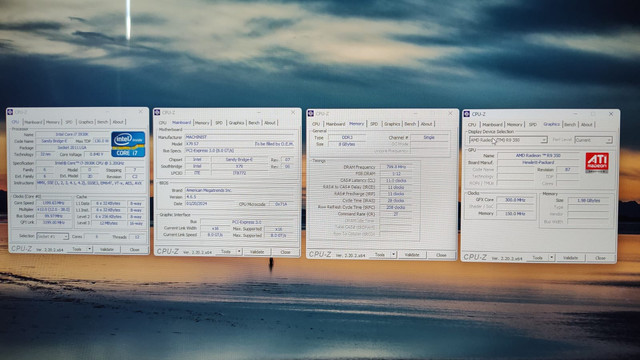The image size is (640, 360).
Task: Click Validate in the Memory window
Action: click(412, 255)
